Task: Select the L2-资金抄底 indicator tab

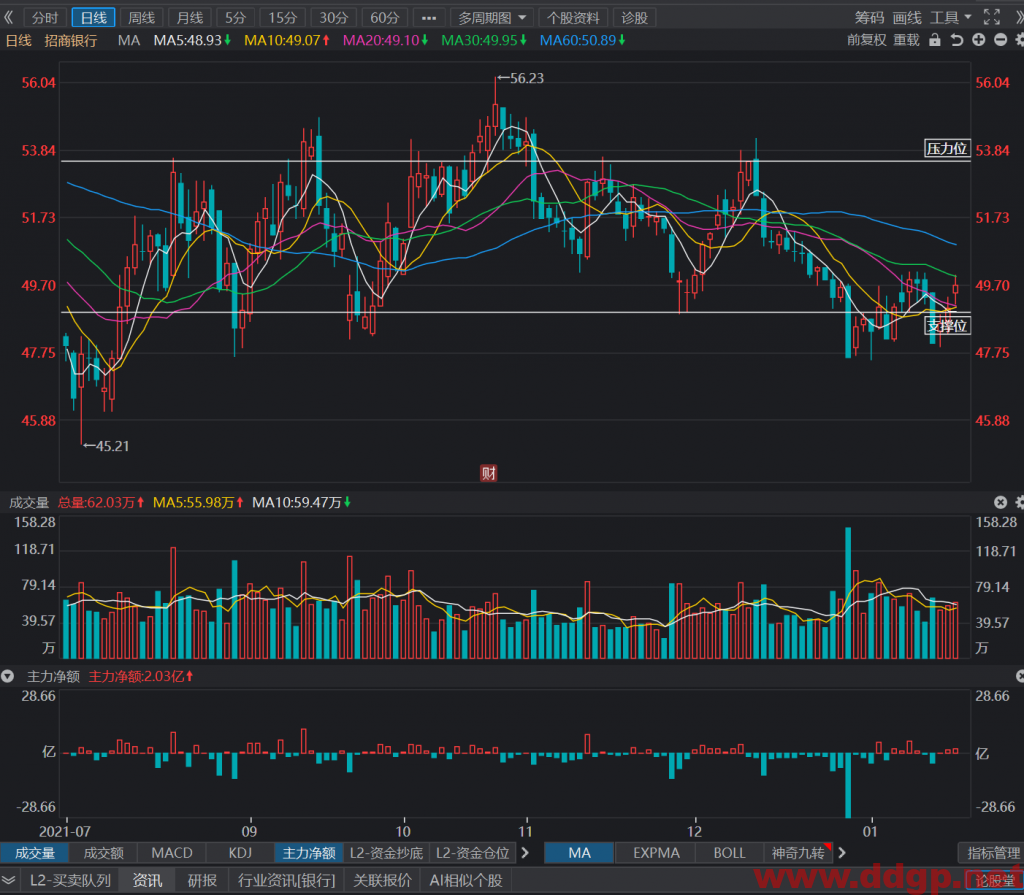Action: [386, 853]
